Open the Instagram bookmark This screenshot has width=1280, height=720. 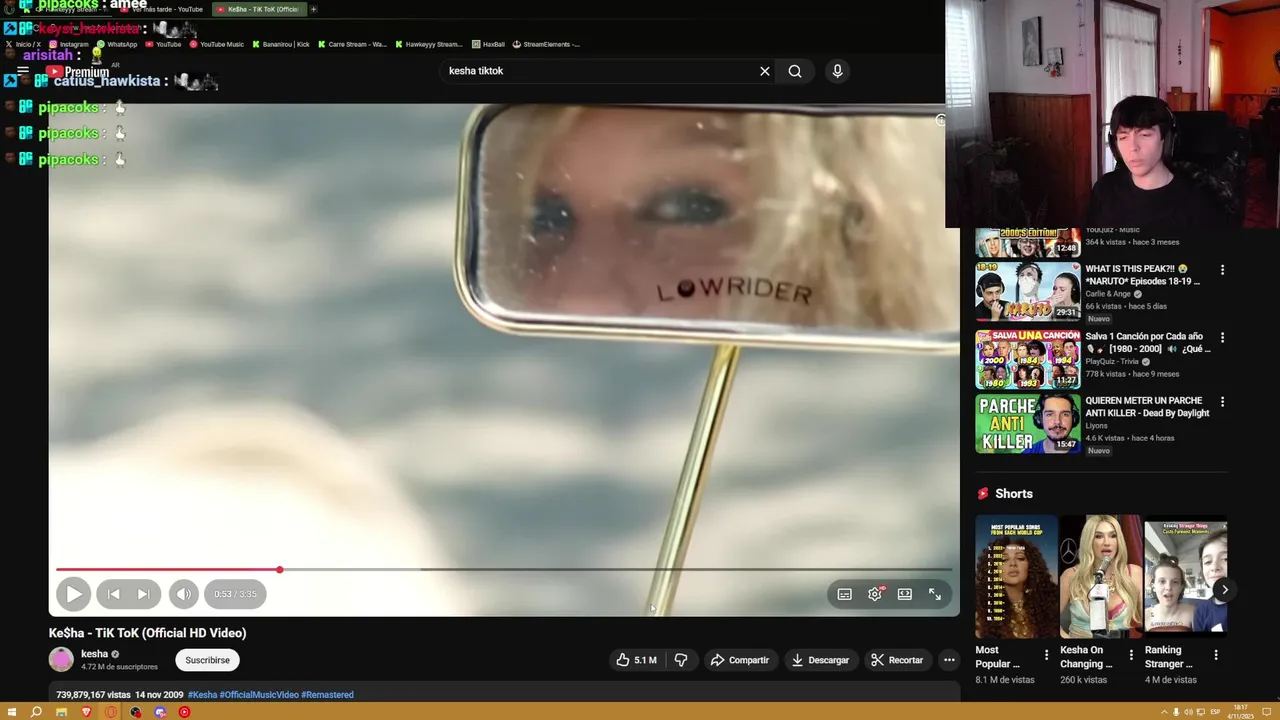(69, 44)
